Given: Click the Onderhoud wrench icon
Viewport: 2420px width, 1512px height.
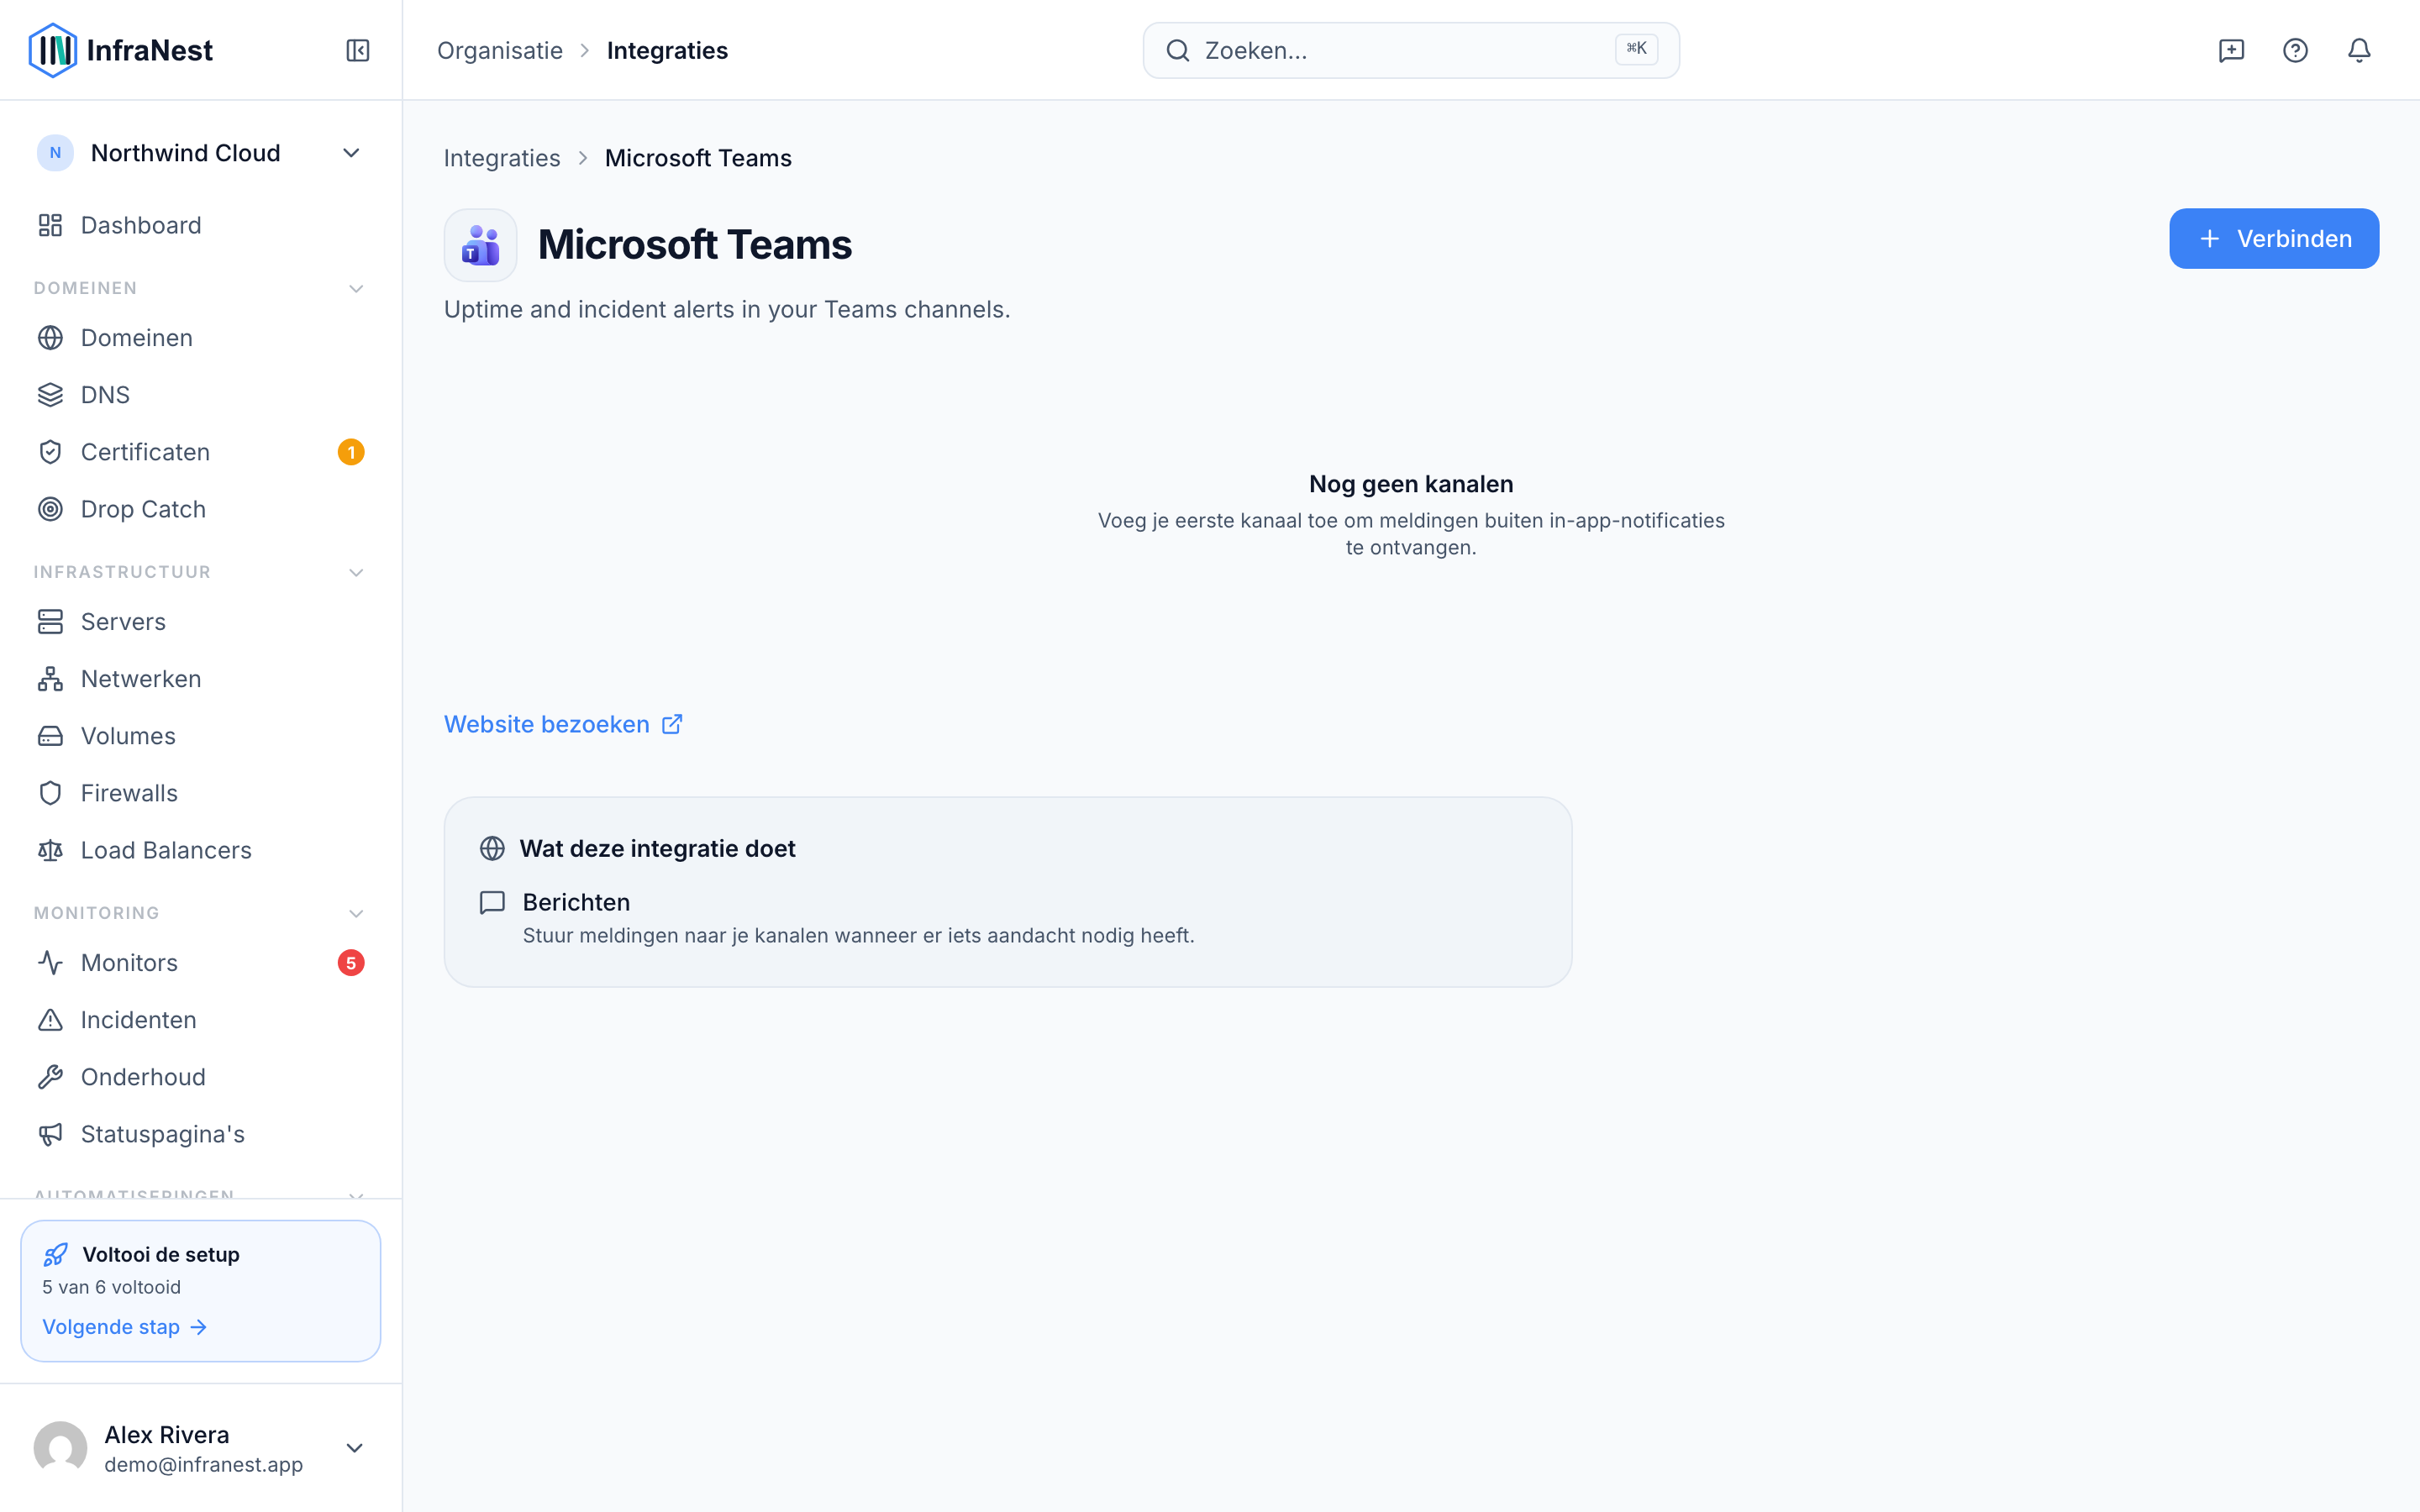Looking at the screenshot, I should coord(50,1077).
